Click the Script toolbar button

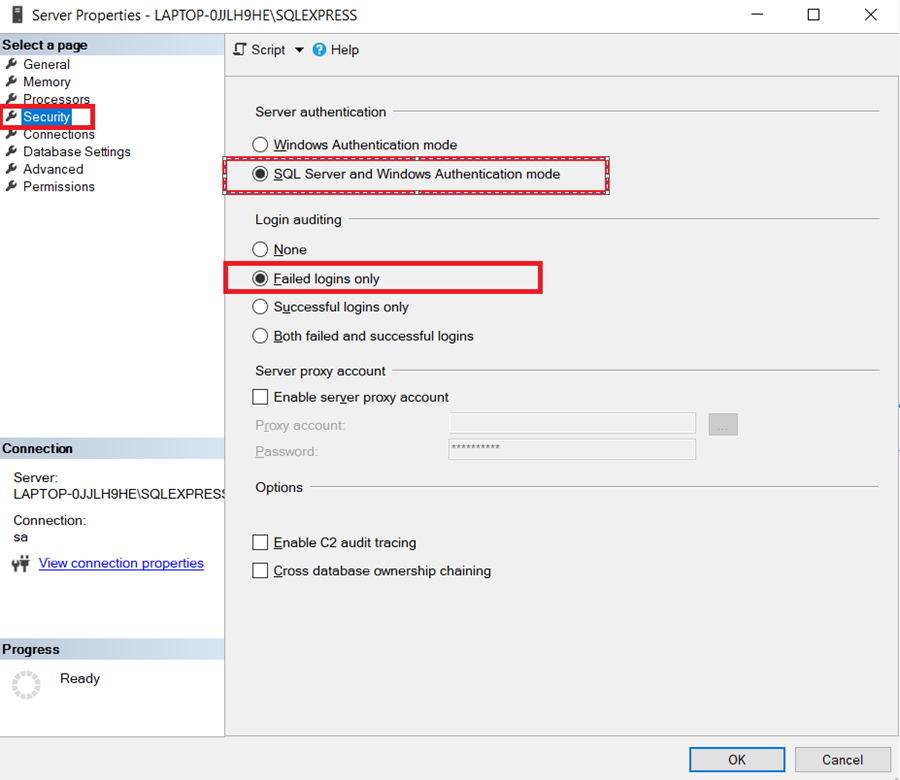pyautogui.click(x=259, y=50)
